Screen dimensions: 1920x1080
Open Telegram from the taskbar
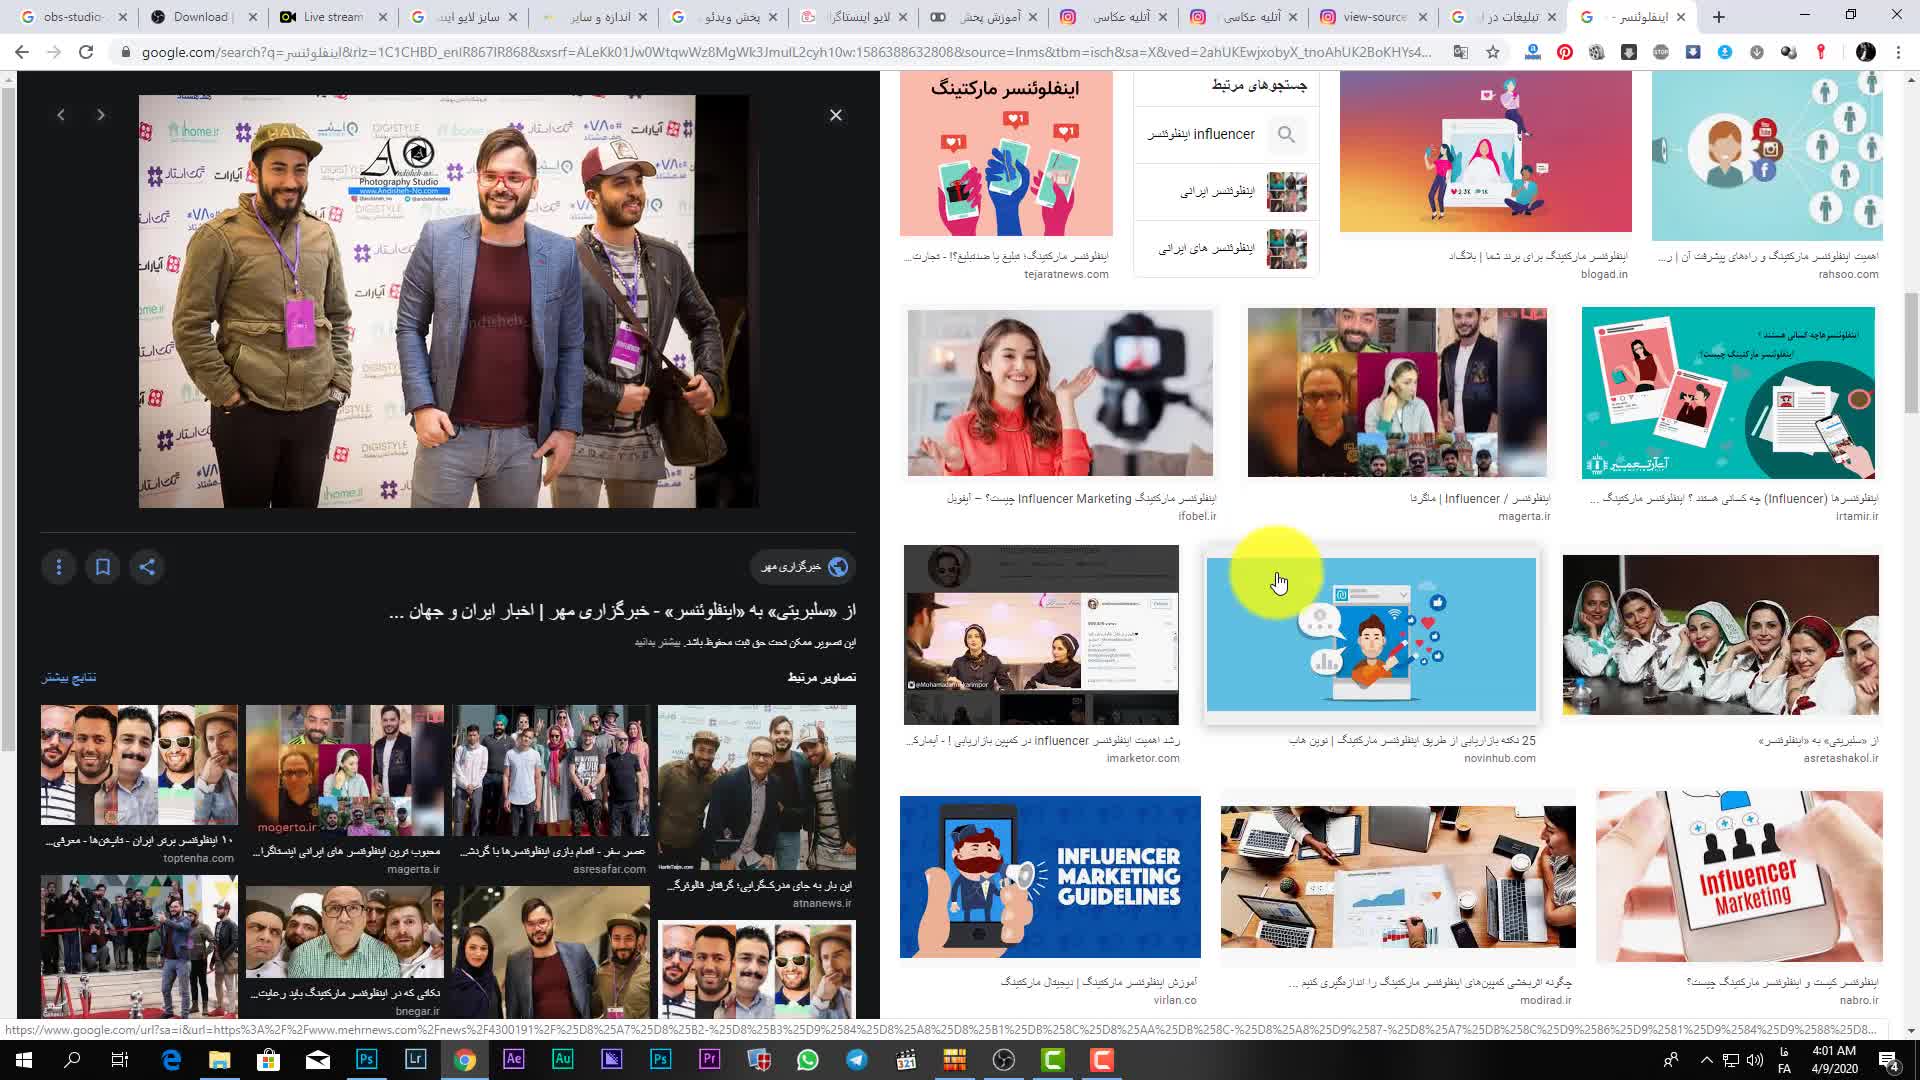(x=857, y=1060)
